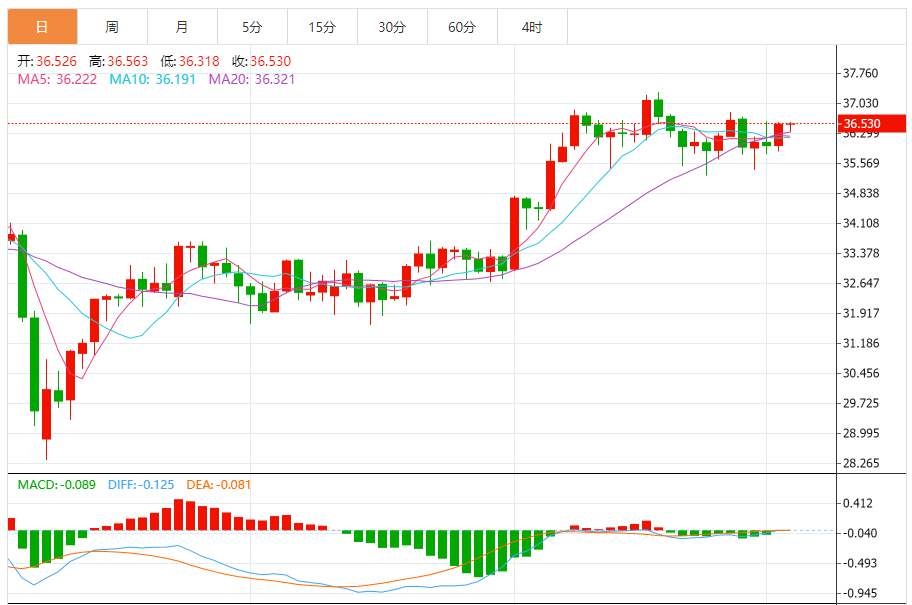Select the MA20: 36.321 indicator label
The height and width of the screenshot is (605, 912).
tap(252, 79)
